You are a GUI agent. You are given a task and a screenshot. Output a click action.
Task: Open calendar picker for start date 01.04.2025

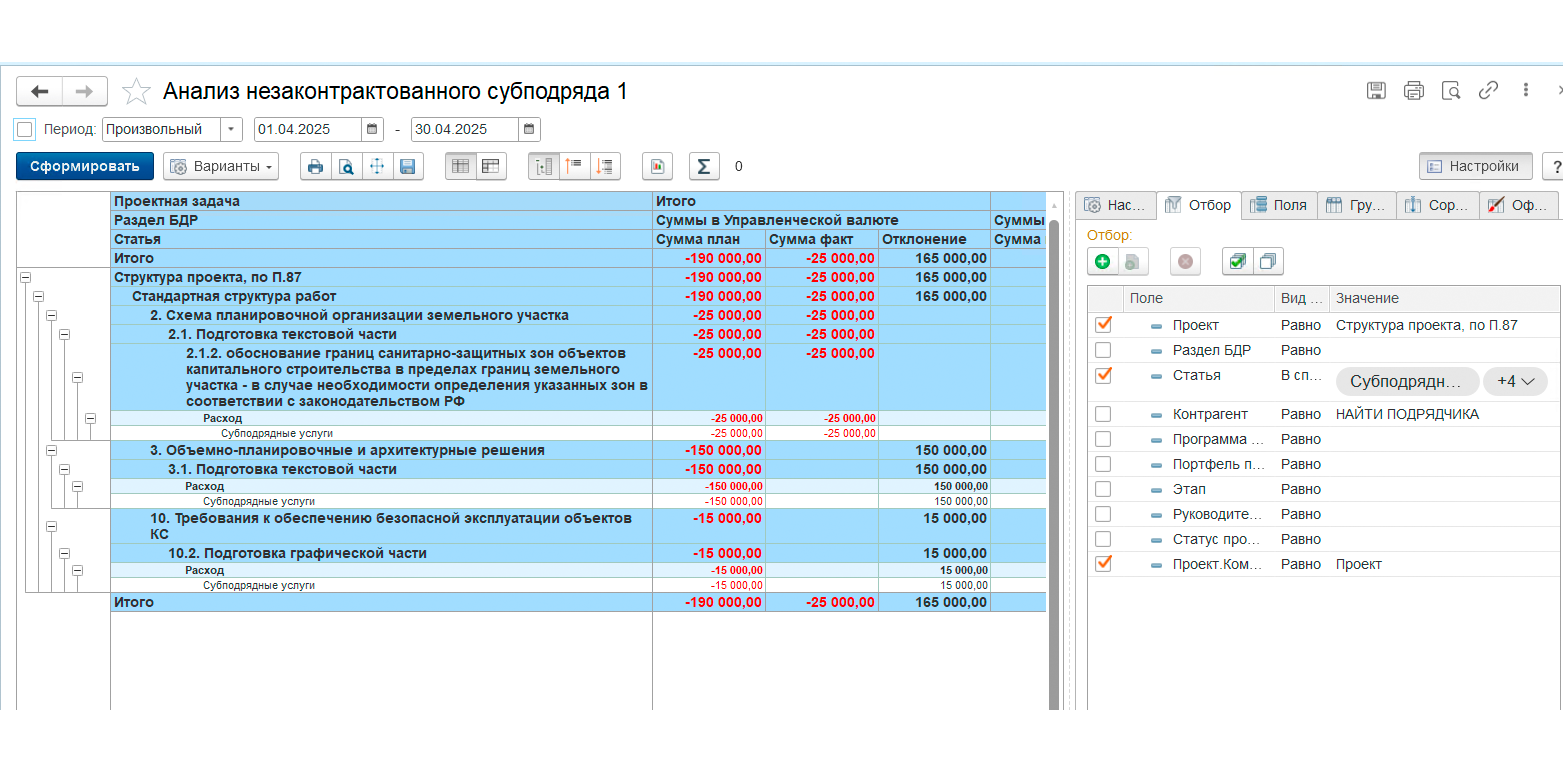(372, 129)
